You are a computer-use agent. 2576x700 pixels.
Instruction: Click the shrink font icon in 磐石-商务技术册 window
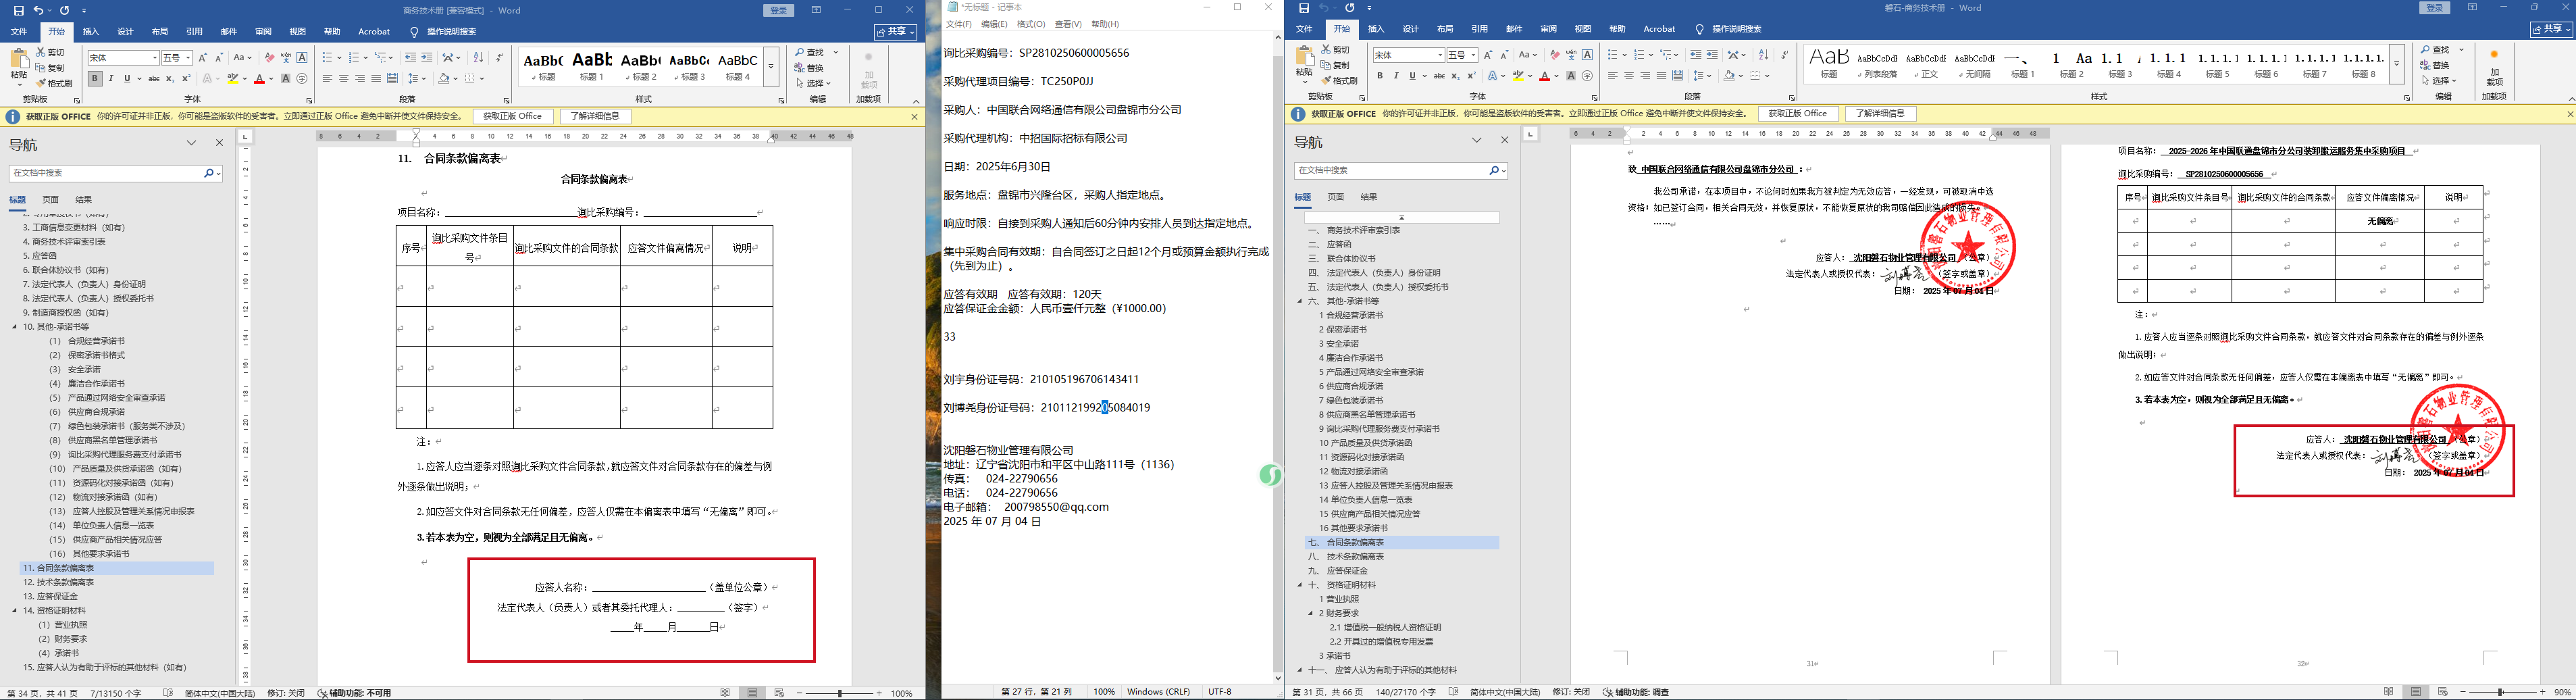[x=1505, y=55]
